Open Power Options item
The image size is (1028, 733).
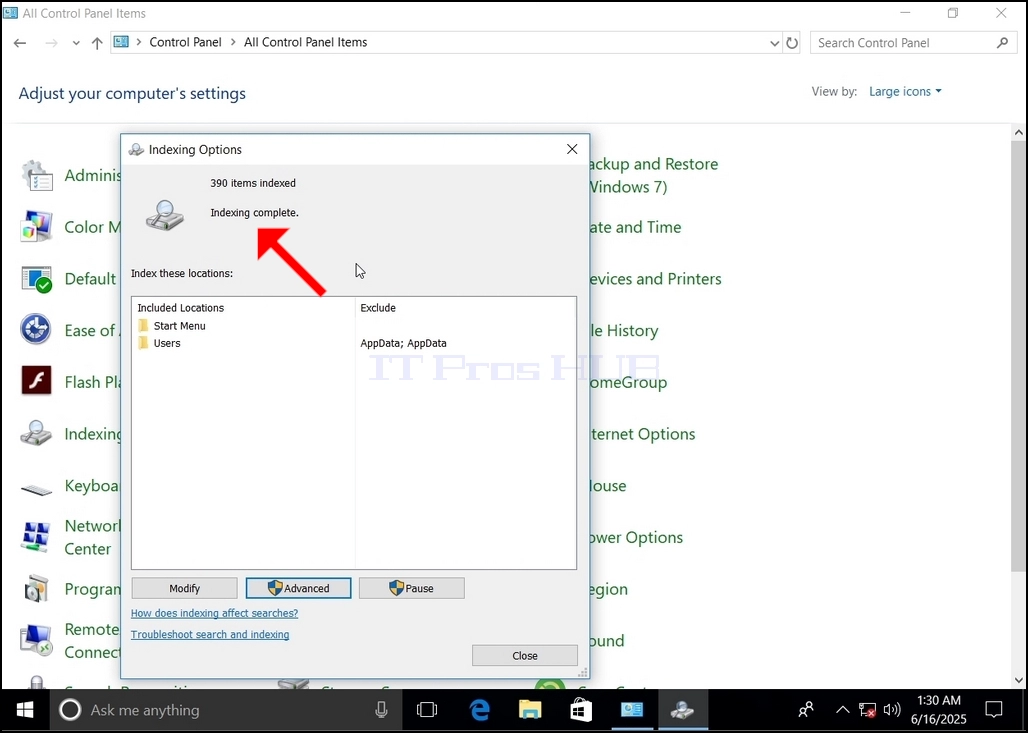click(636, 538)
